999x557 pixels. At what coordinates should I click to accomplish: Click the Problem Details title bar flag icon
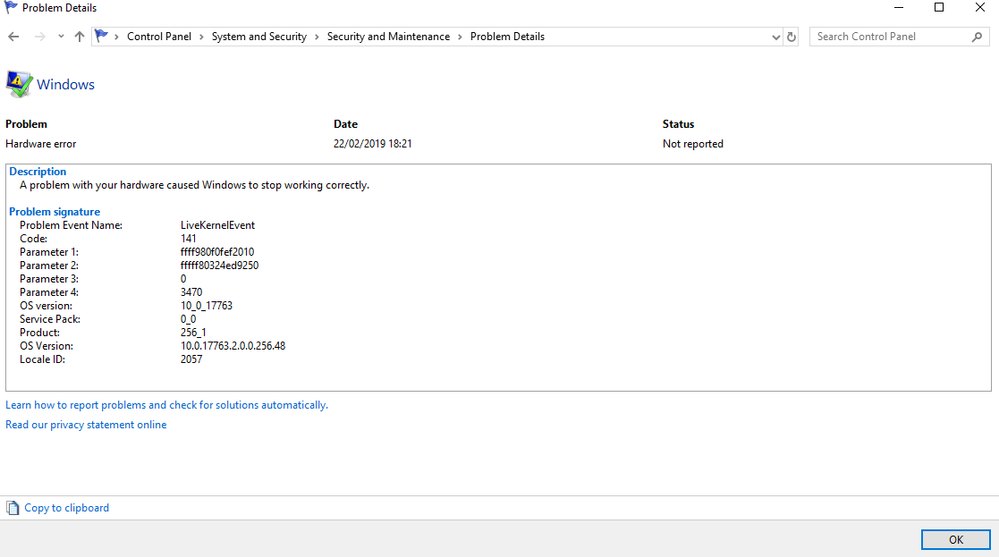(x=11, y=8)
